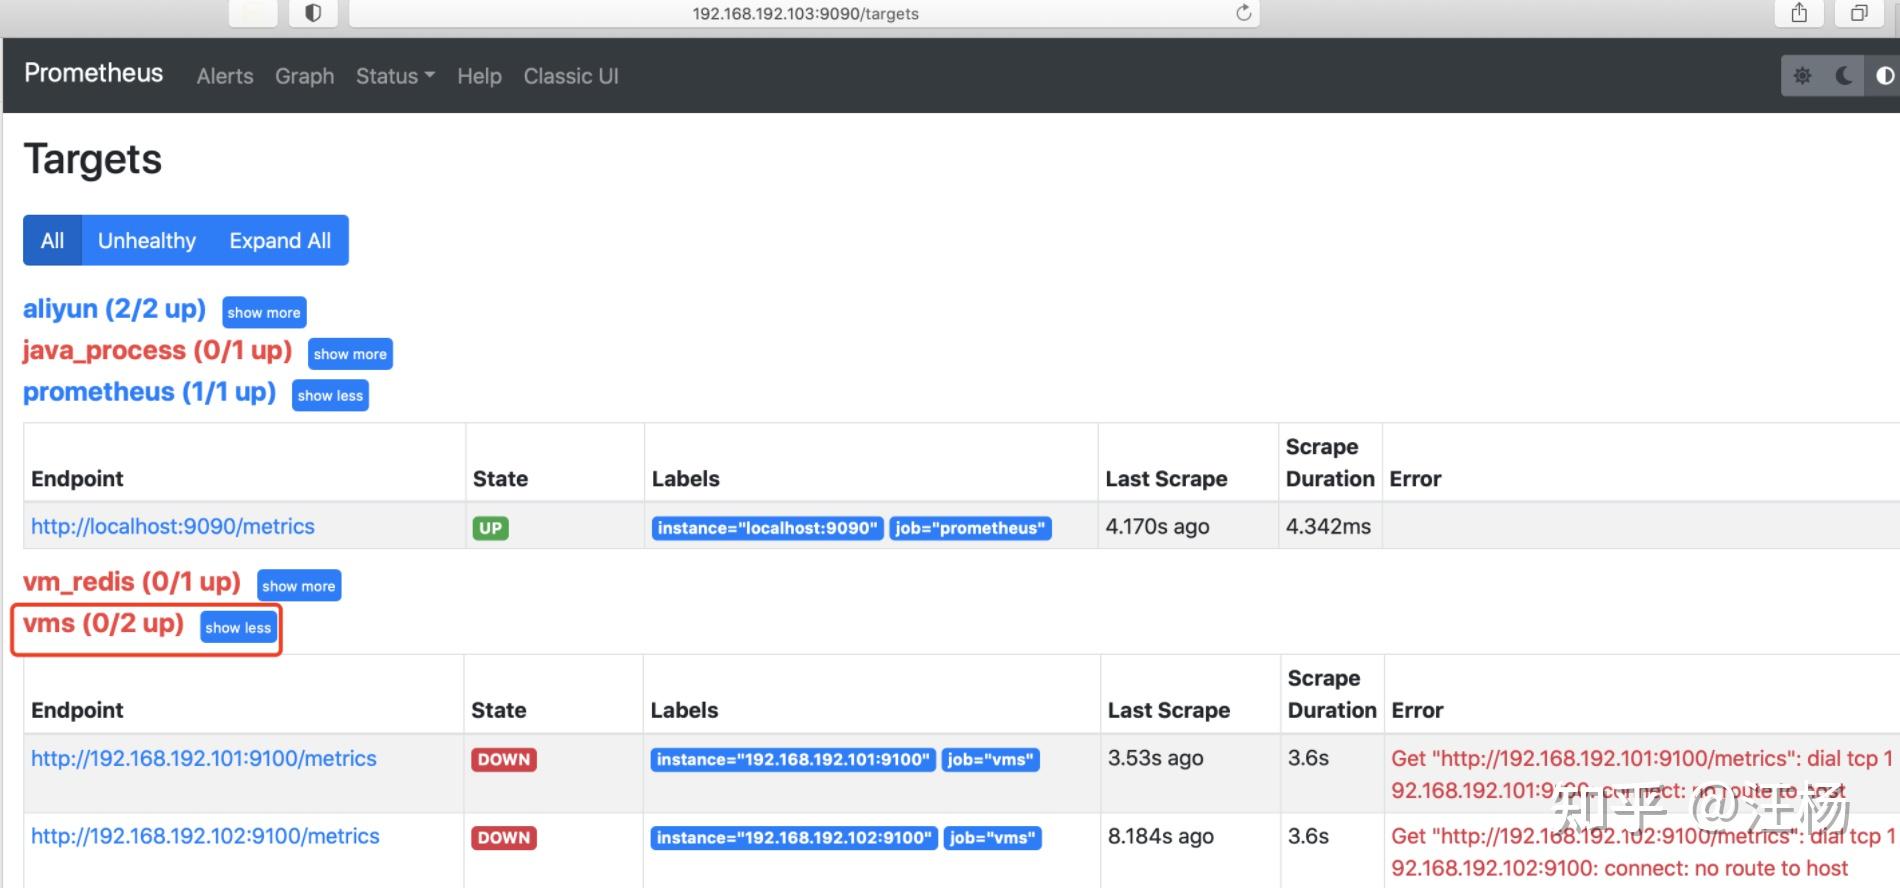Screen dimensions: 1900x888
Task: Filter to Unhealthy targets only
Action: tap(147, 241)
